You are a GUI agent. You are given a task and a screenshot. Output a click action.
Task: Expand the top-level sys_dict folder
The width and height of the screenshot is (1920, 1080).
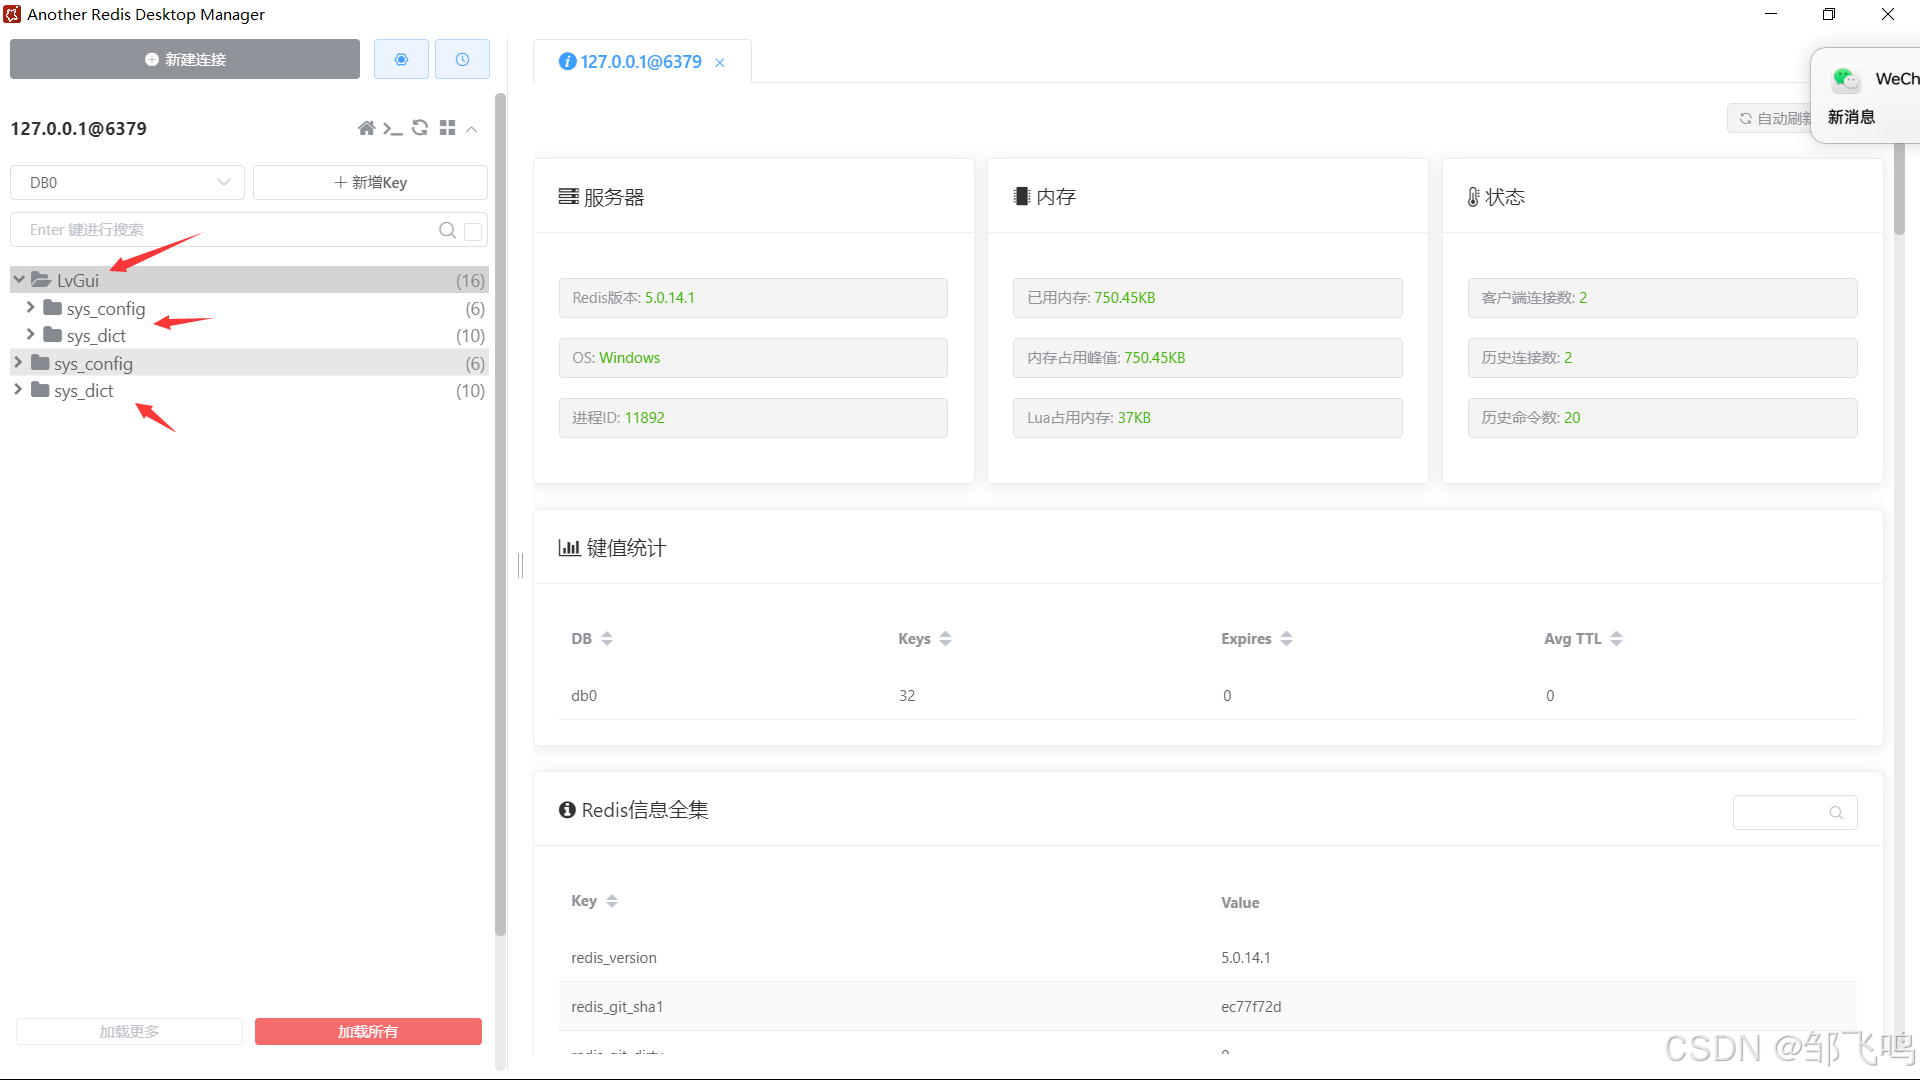18,390
